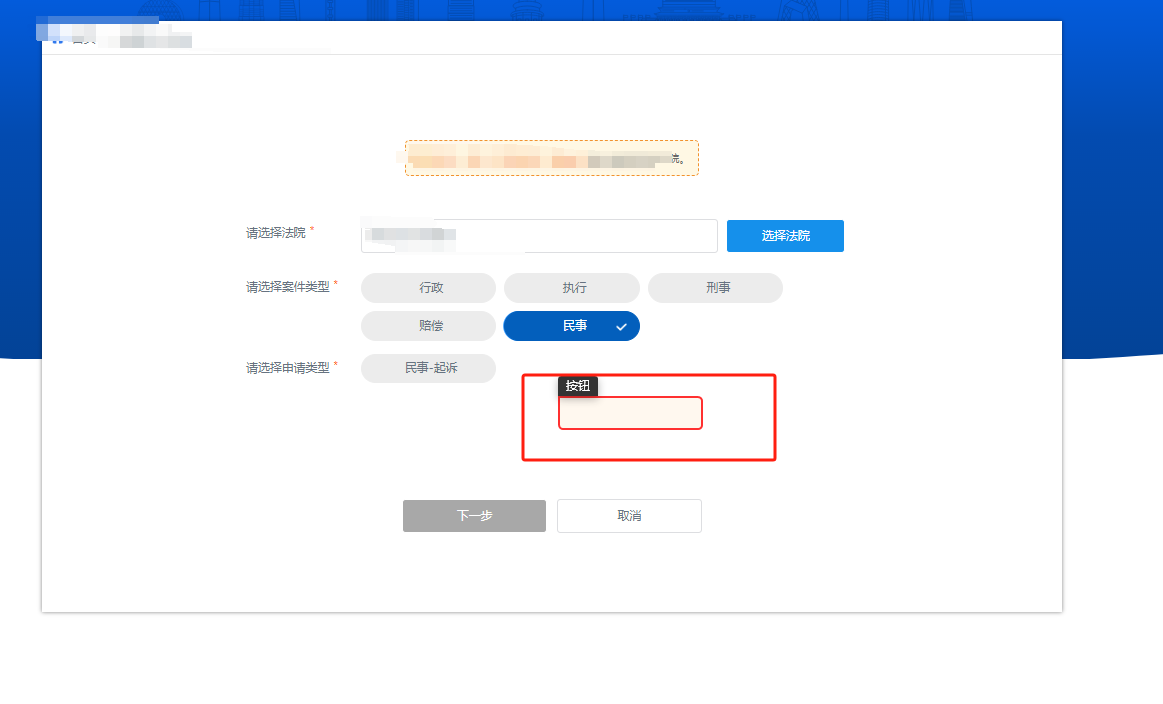Click the 请选择申请类型 label
Viewport: 1163px width, 704px height.
[x=288, y=368]
